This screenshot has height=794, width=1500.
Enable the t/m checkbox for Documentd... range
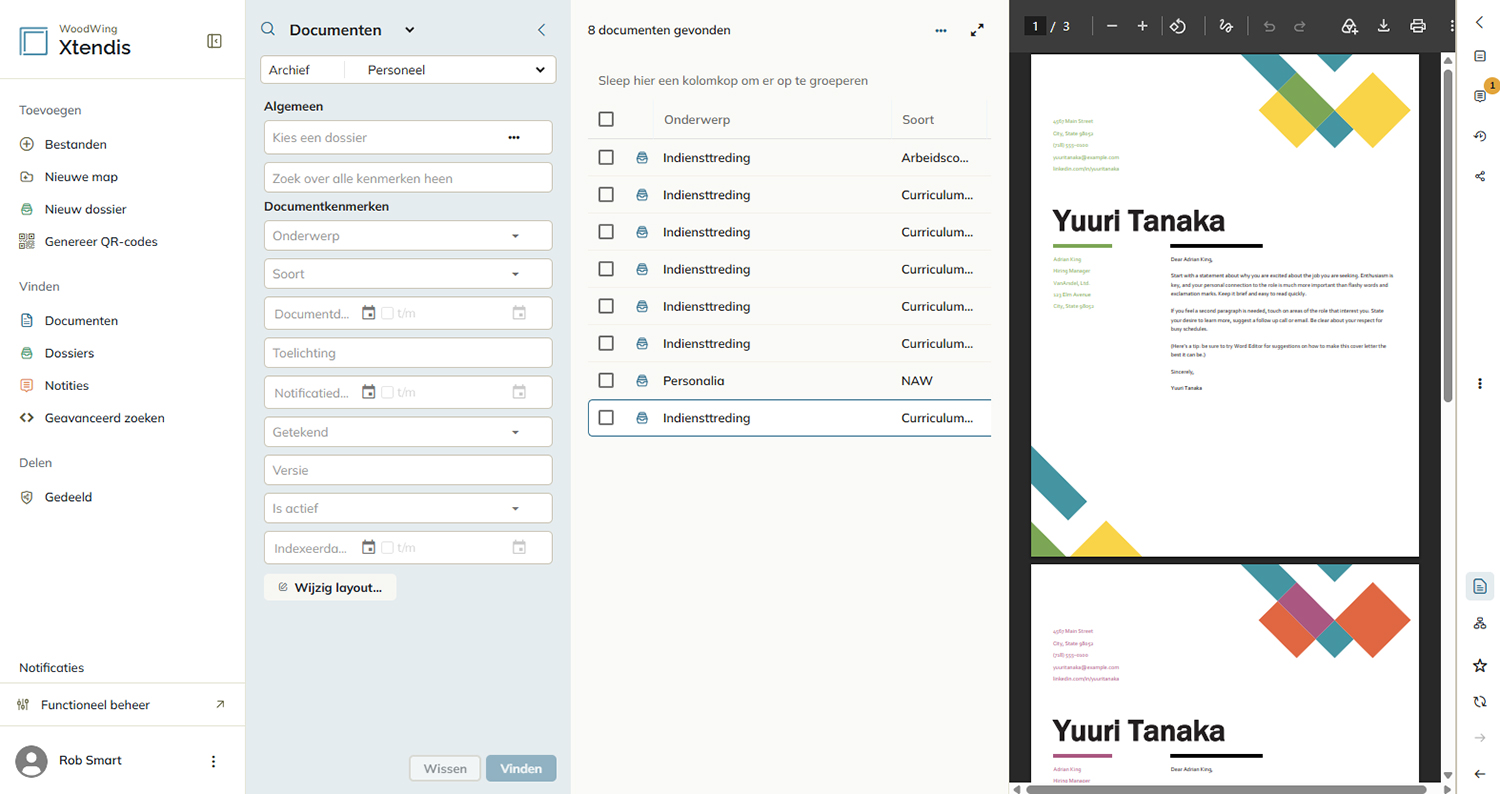[387, 313]
